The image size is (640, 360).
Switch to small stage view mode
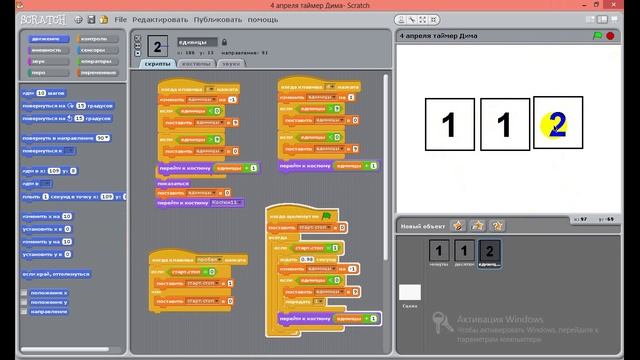(590, 20)
